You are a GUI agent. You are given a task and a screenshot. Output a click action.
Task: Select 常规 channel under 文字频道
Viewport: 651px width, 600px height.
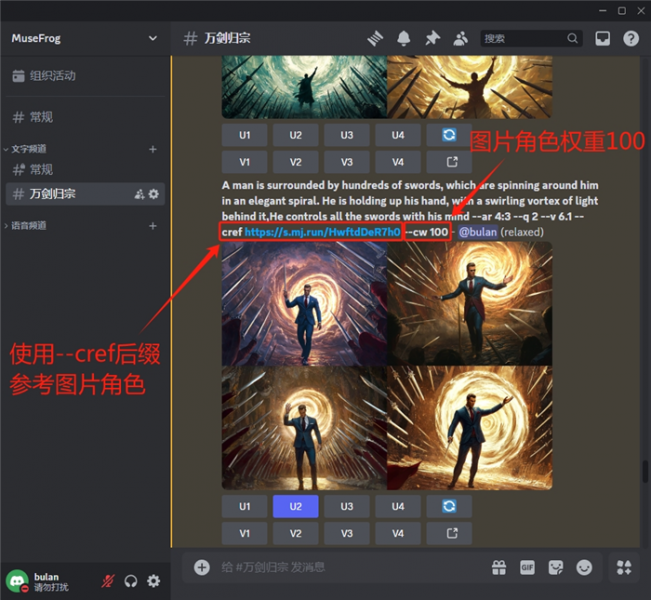pyautogui.click(x=85, y=169)
